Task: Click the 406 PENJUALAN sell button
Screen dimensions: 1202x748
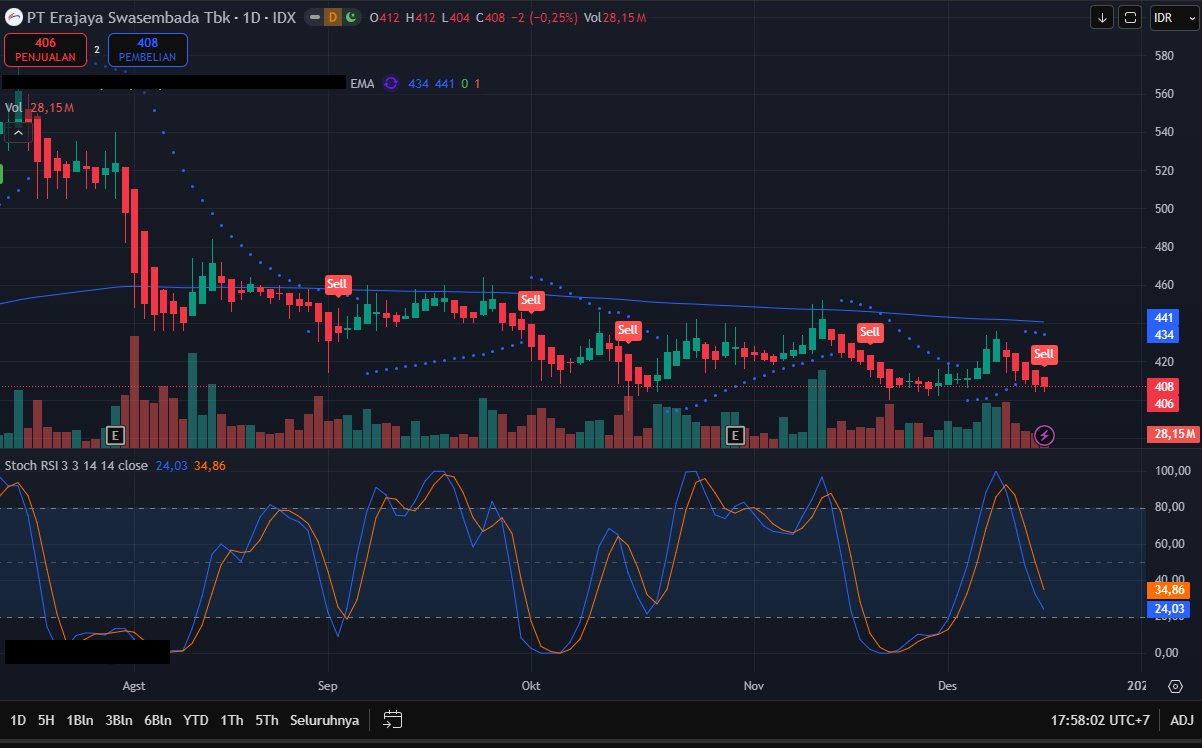Action: 45,50
